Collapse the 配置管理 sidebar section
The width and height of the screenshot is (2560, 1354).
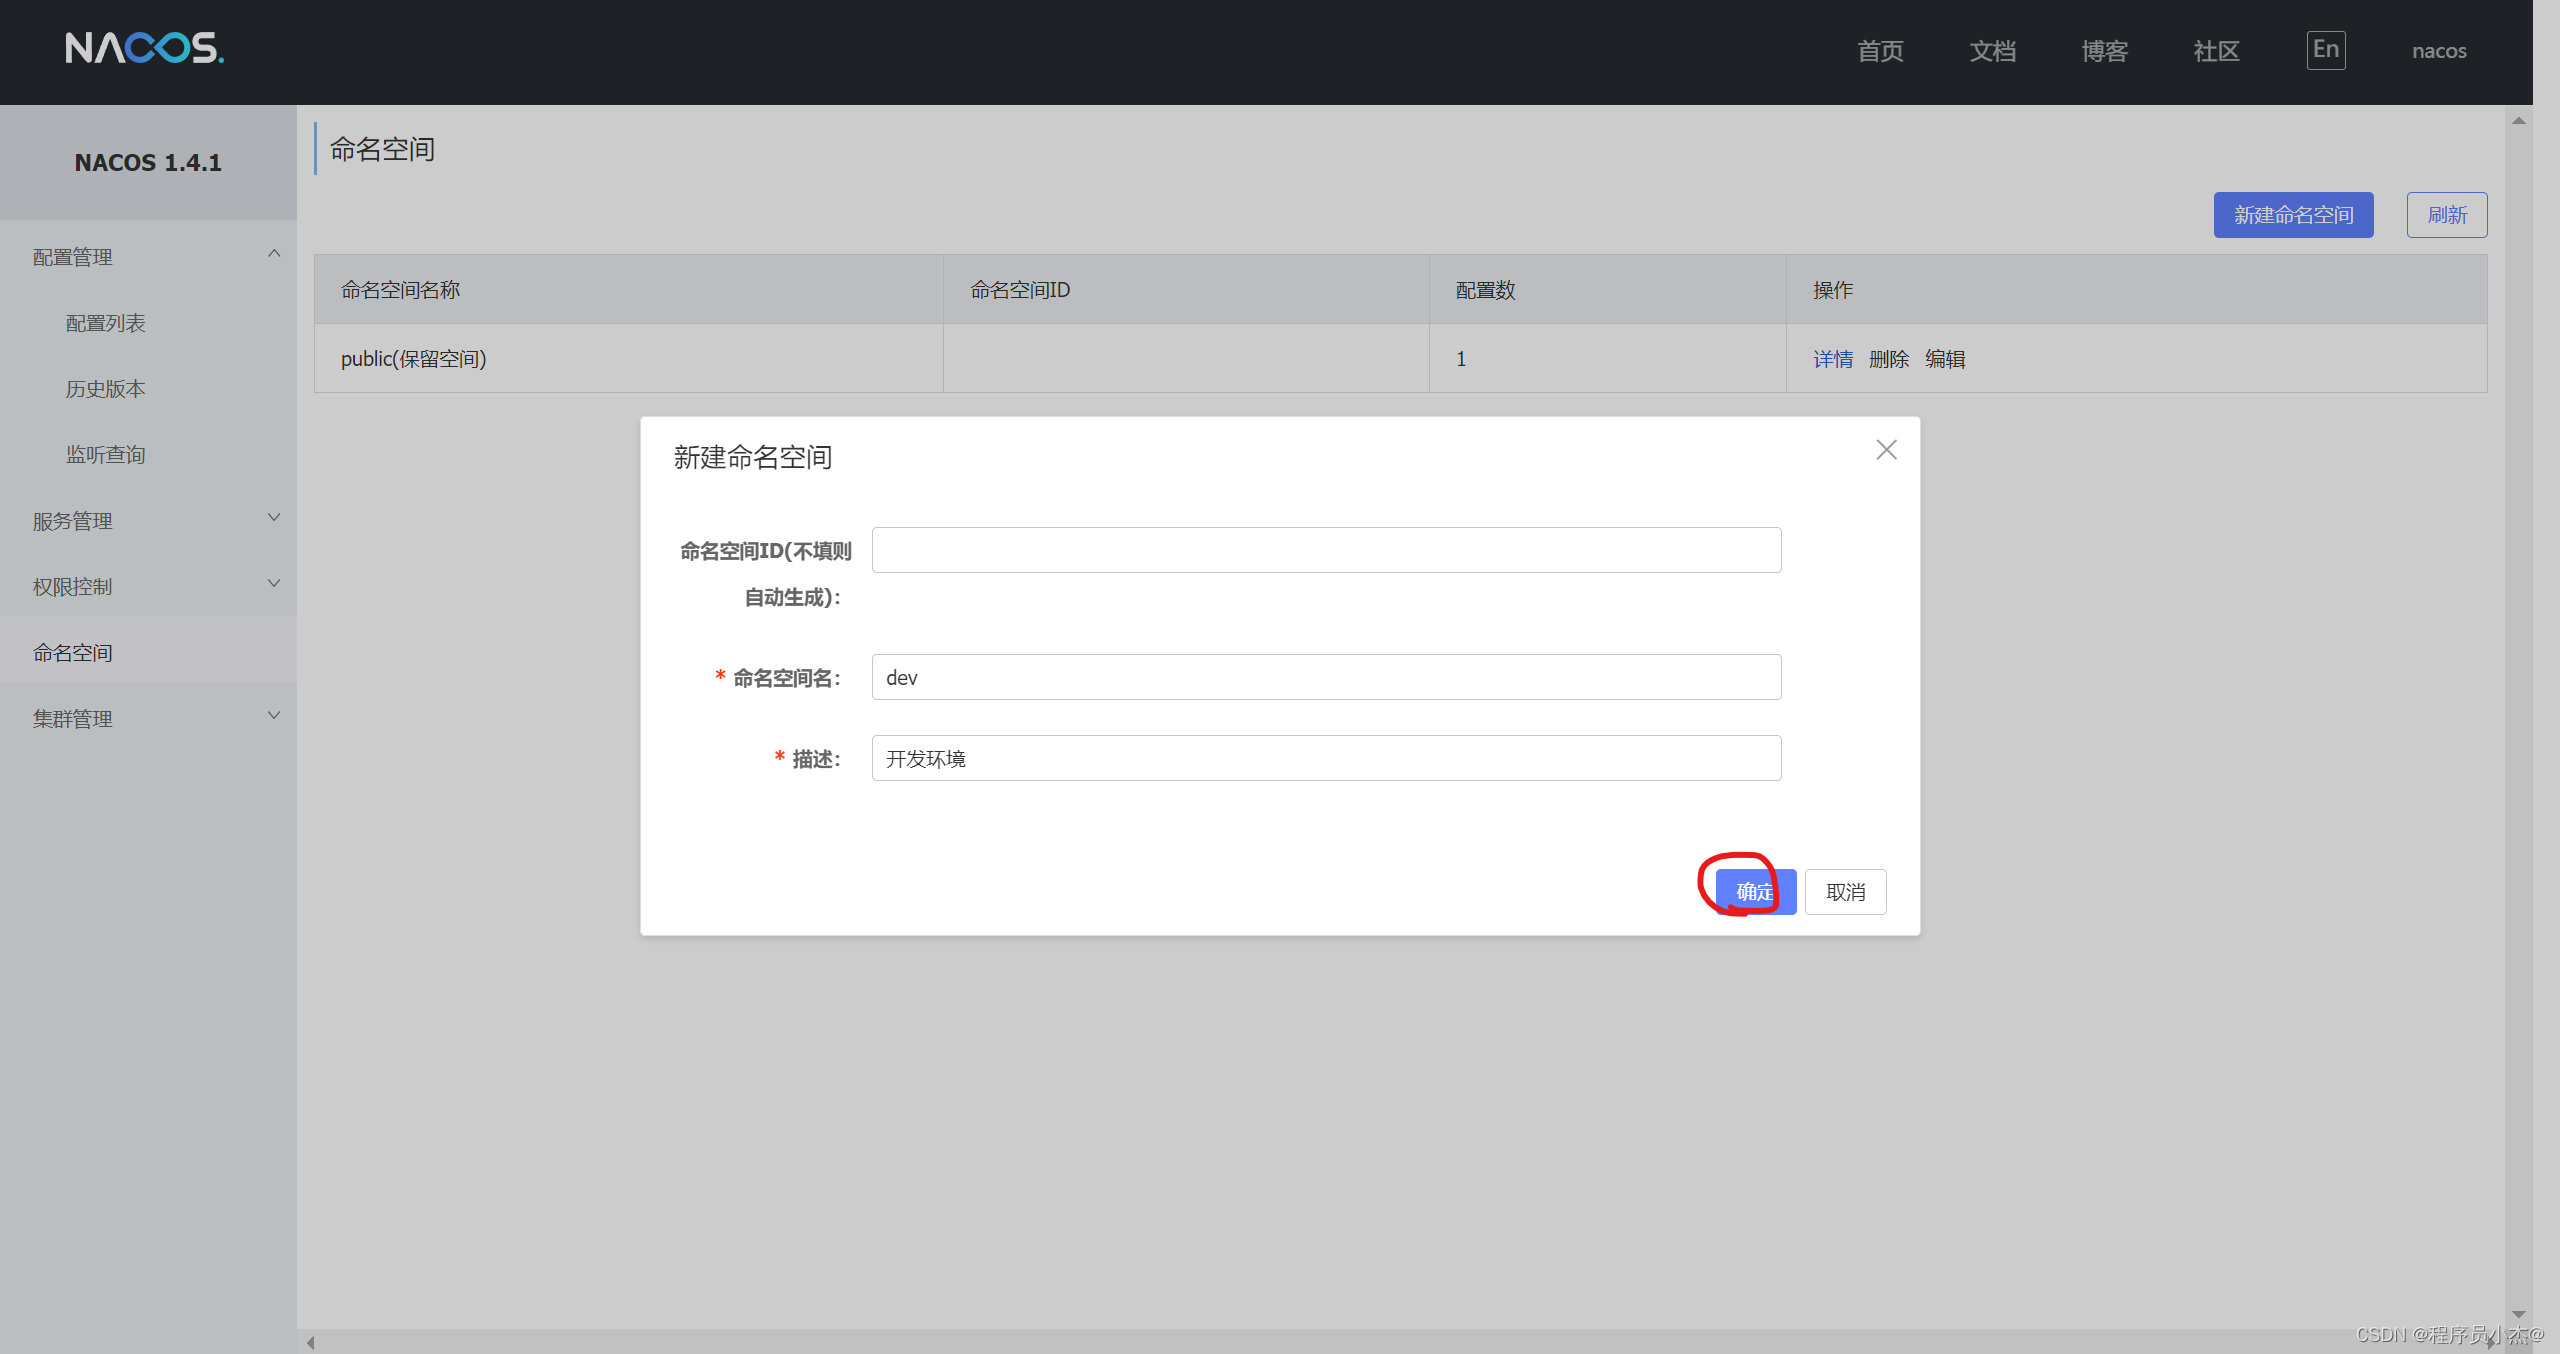(148, 256)
